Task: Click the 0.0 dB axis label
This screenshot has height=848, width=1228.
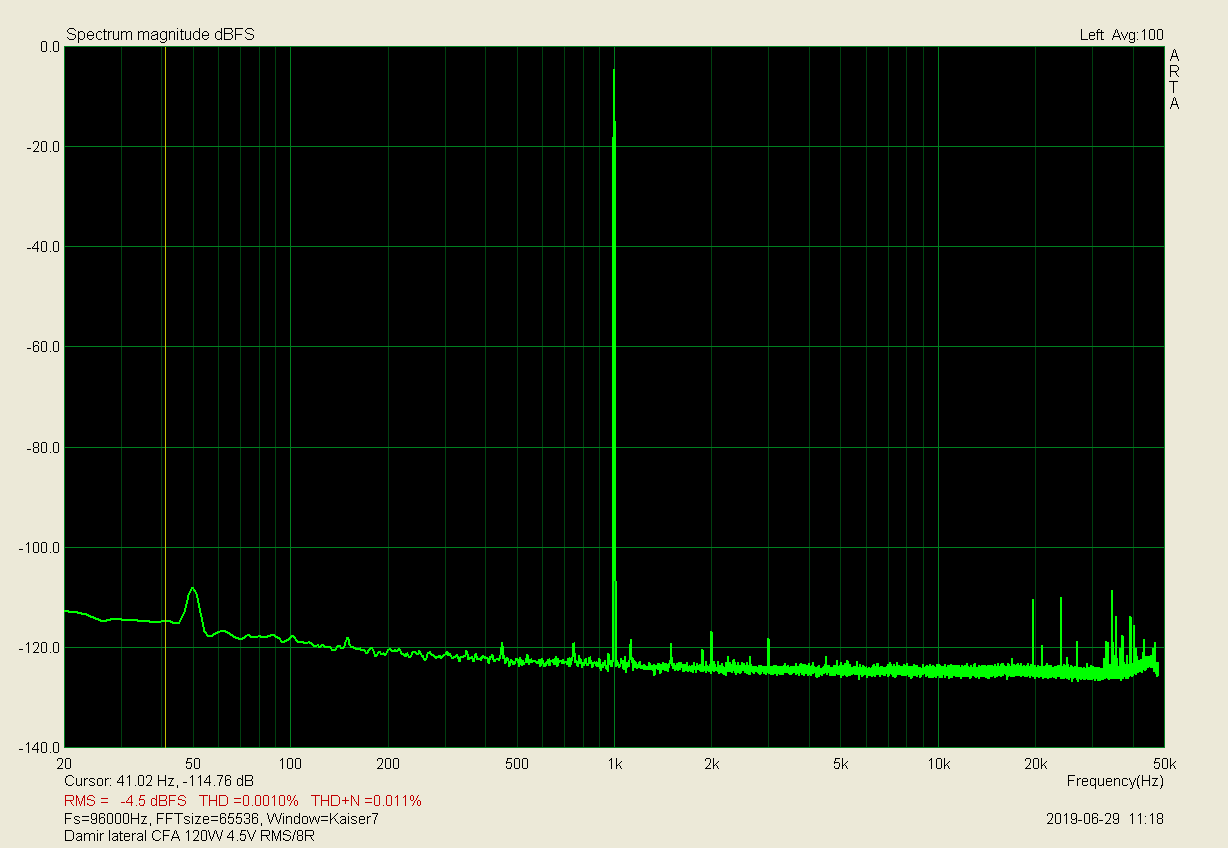Action: pyautogui.click(x=49, y=47)
